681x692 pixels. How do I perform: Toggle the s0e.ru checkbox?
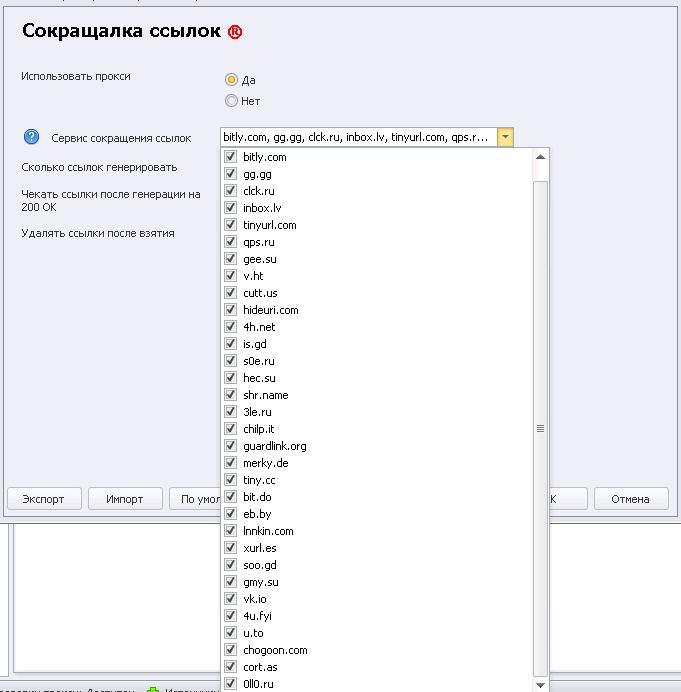230,361
